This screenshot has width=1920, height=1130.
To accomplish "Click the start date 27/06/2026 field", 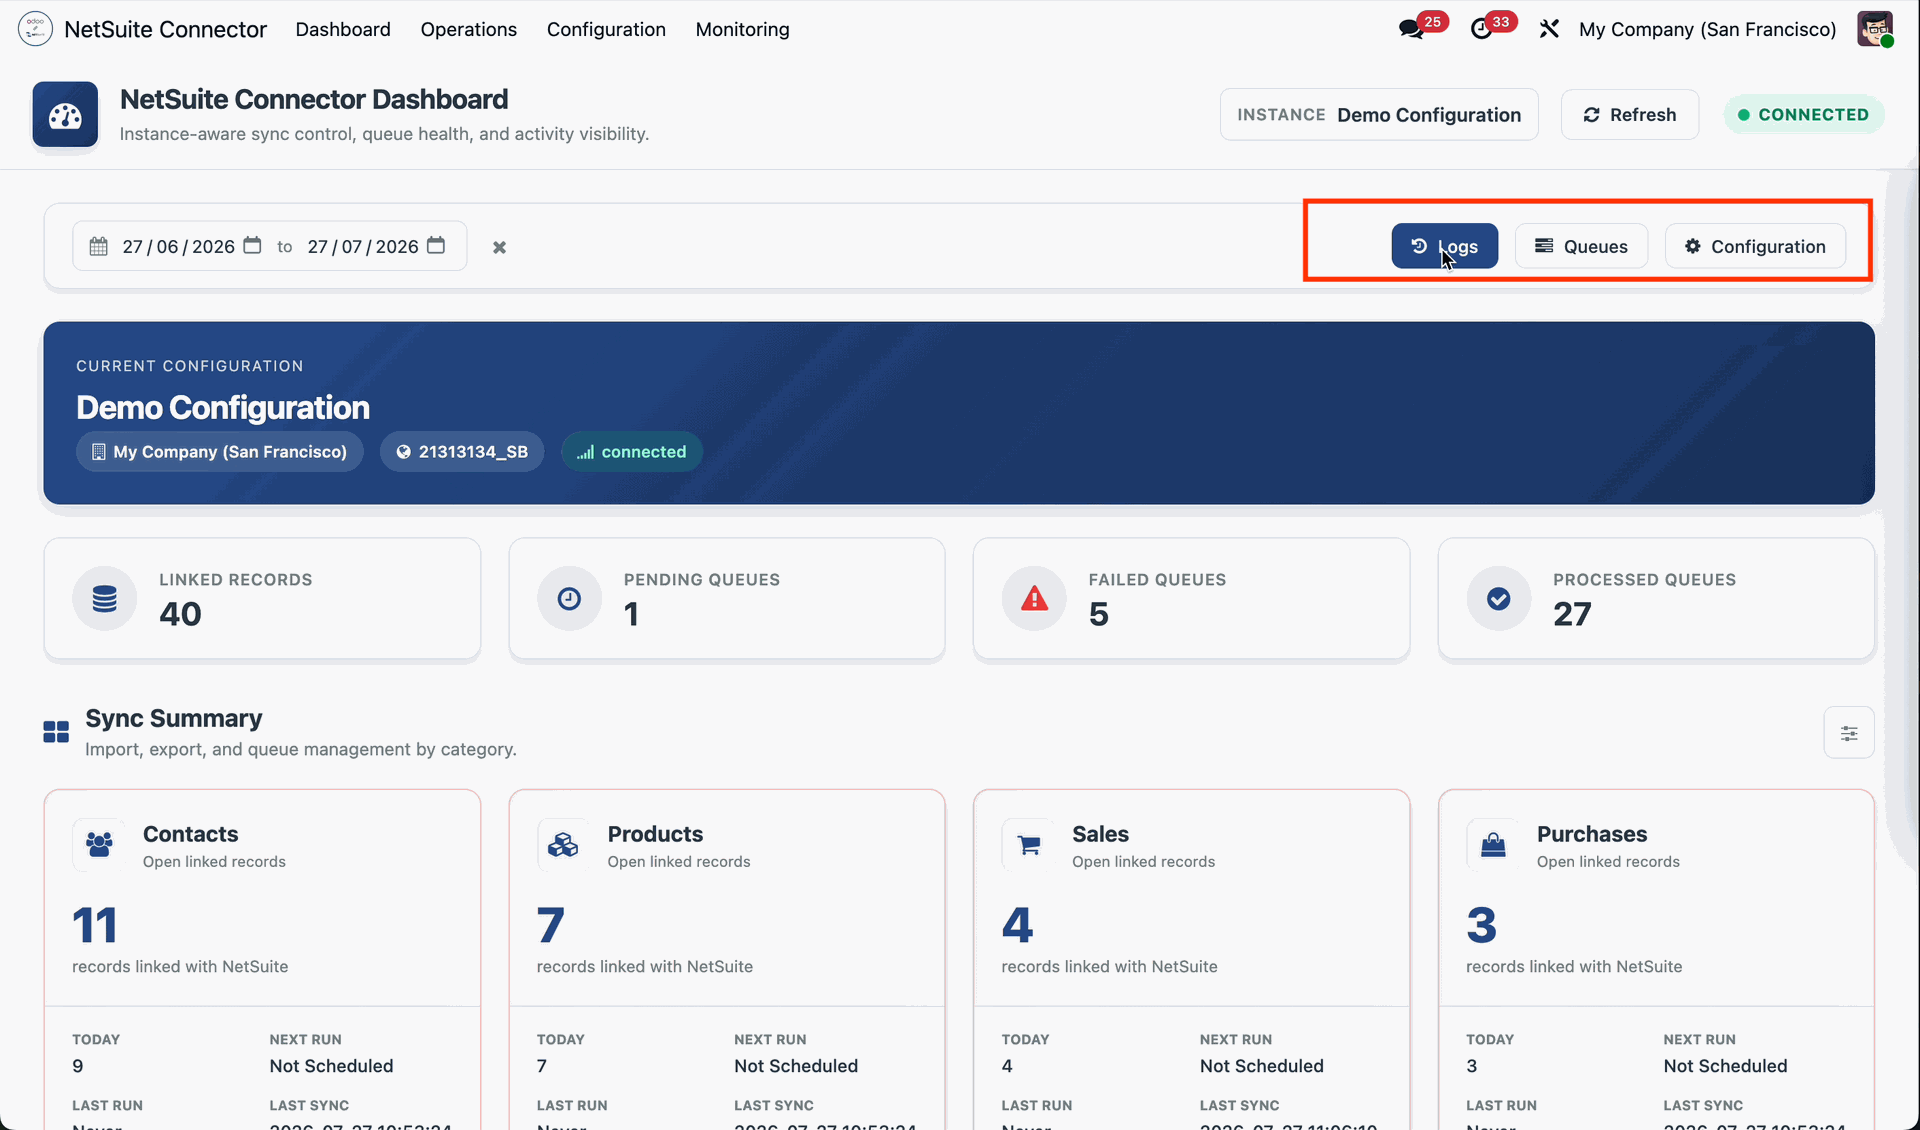I will (x=178, y=246).
